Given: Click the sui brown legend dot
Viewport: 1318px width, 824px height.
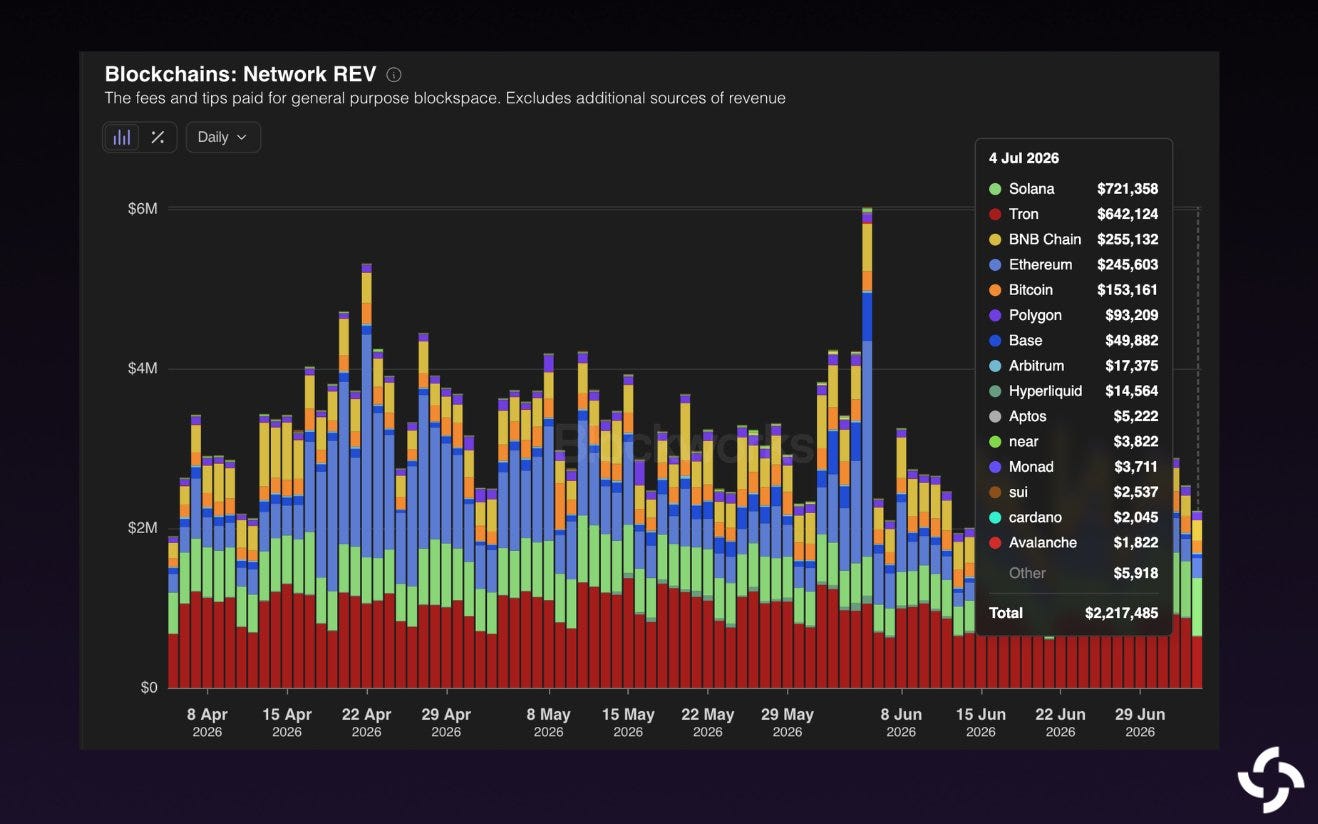Looking at the screenshot, I should [995, 492].
